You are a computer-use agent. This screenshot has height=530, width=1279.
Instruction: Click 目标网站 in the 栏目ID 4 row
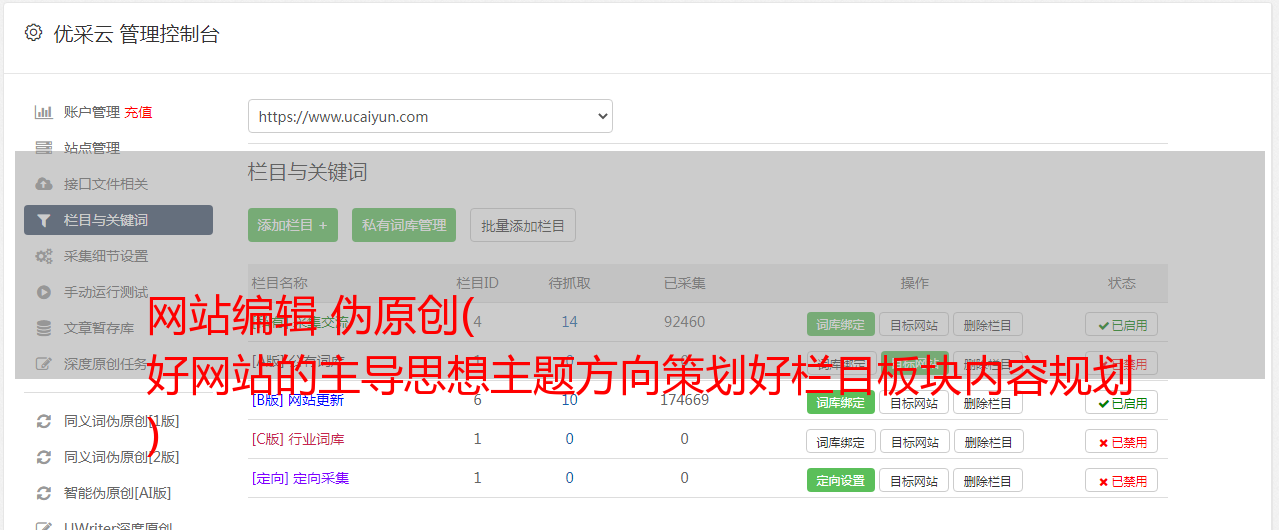[914, 324]
